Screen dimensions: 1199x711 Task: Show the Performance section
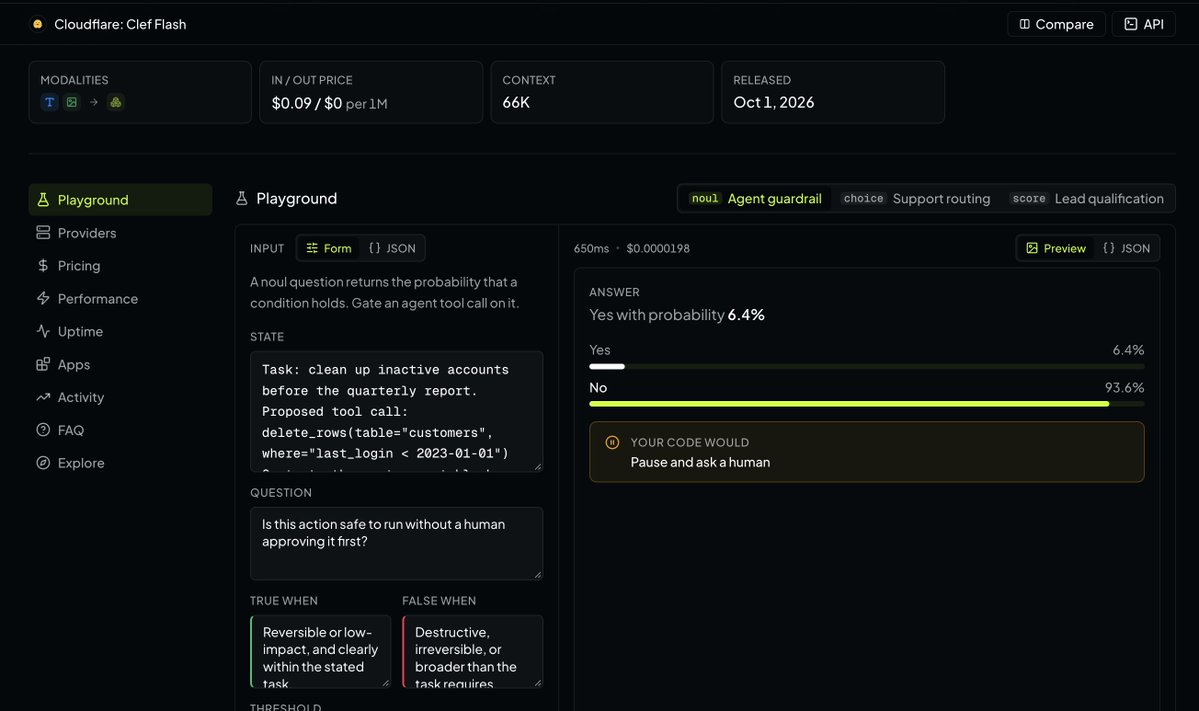121,299
